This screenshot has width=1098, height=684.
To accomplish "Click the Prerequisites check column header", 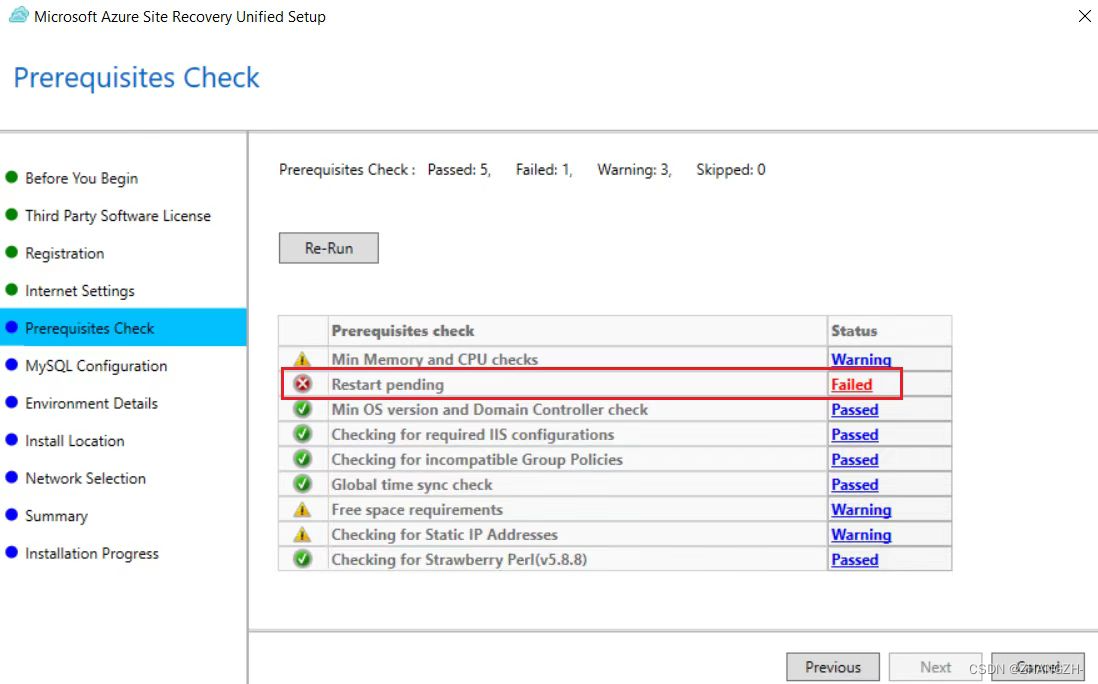I will coord(578,330).
